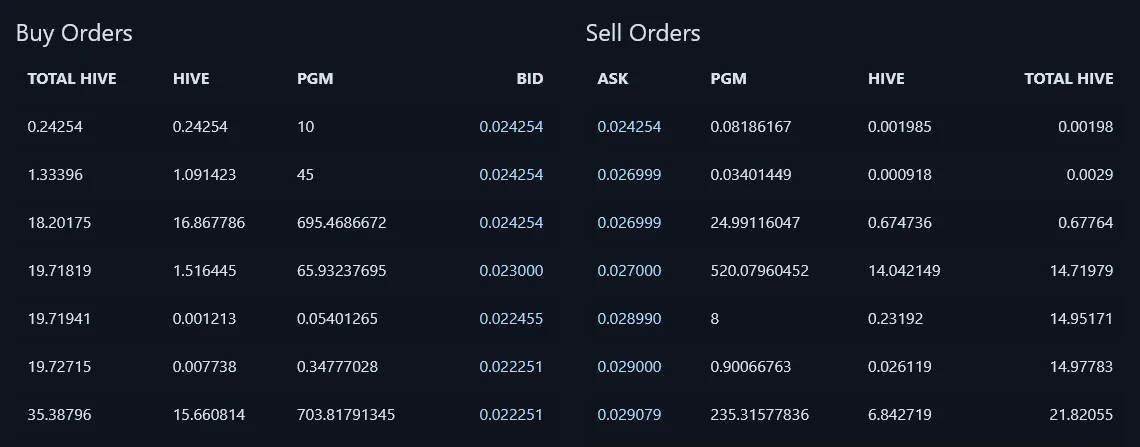Select the 0.022455 bid price
This screenshot has width=1140, height=447.
511,319
